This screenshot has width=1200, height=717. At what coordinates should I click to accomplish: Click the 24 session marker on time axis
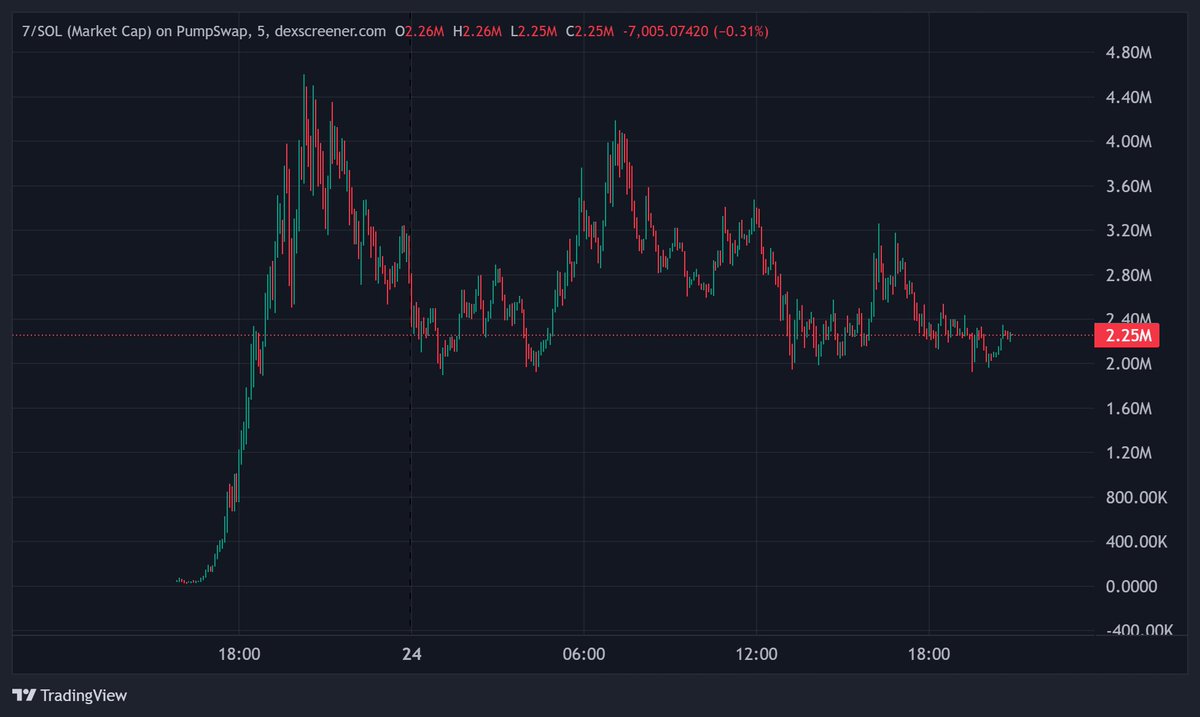[x=411, y=653]
